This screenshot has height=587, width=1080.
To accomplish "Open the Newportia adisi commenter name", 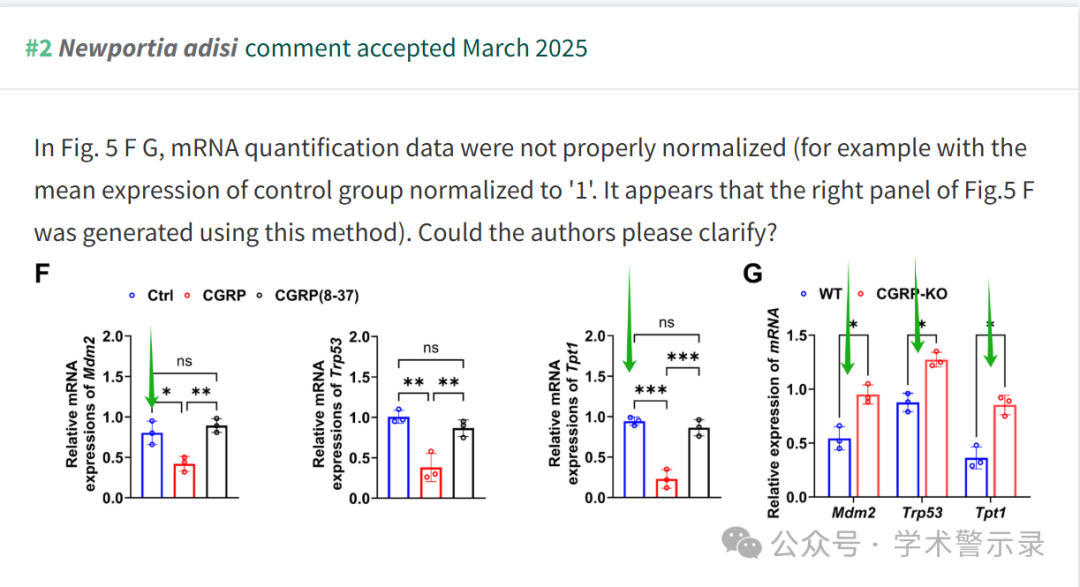I will click(x=148, y=48).
